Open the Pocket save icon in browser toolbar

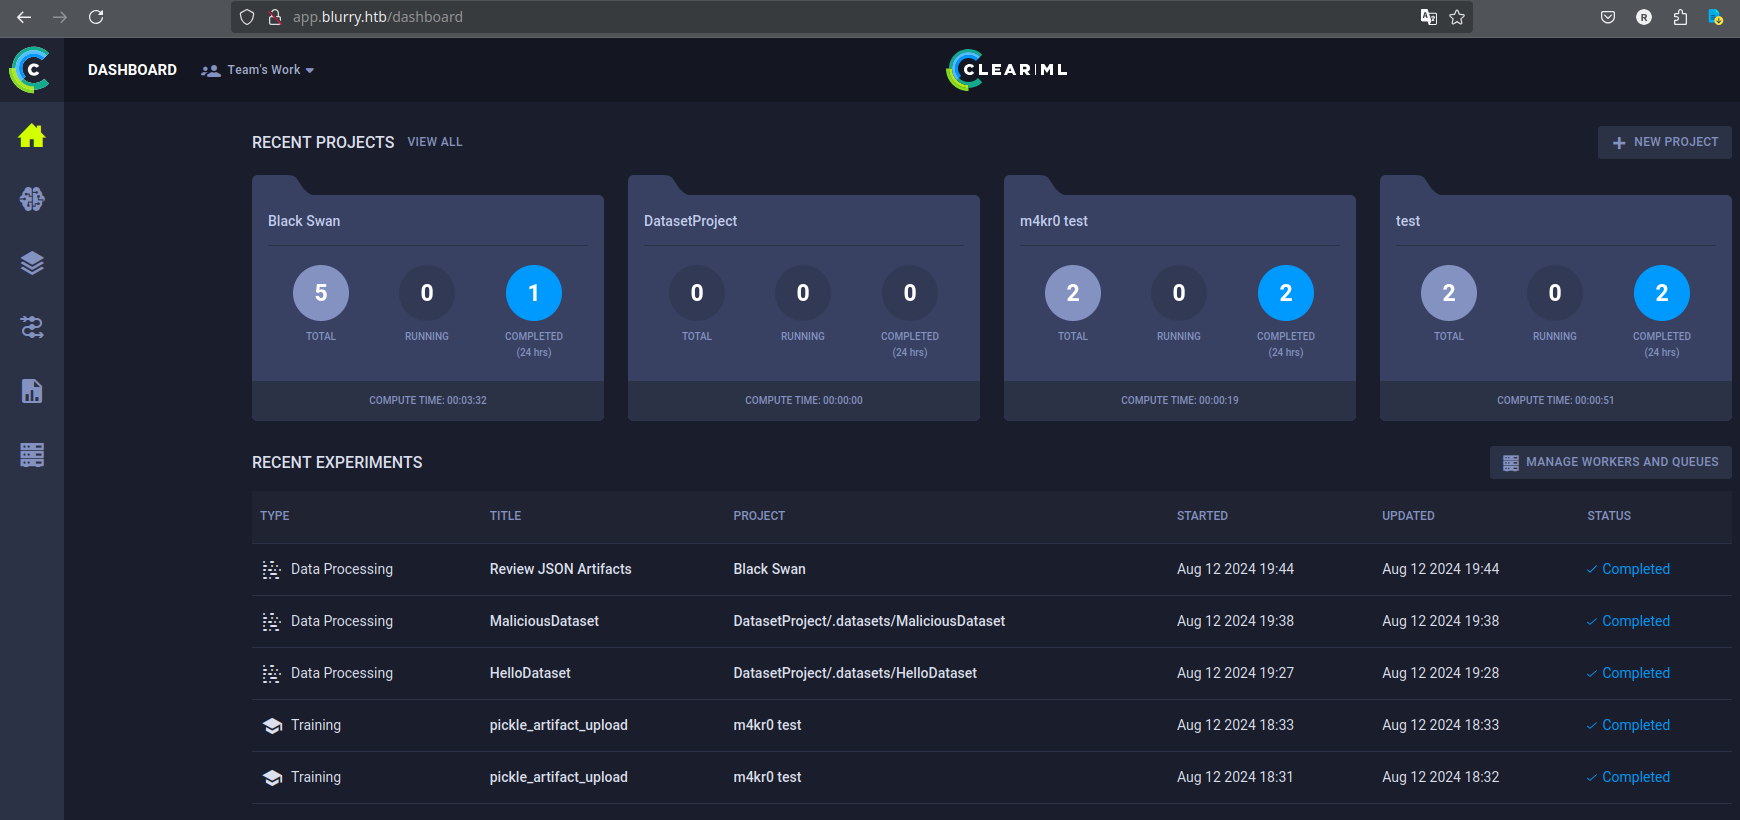[x=1608, y=17]
